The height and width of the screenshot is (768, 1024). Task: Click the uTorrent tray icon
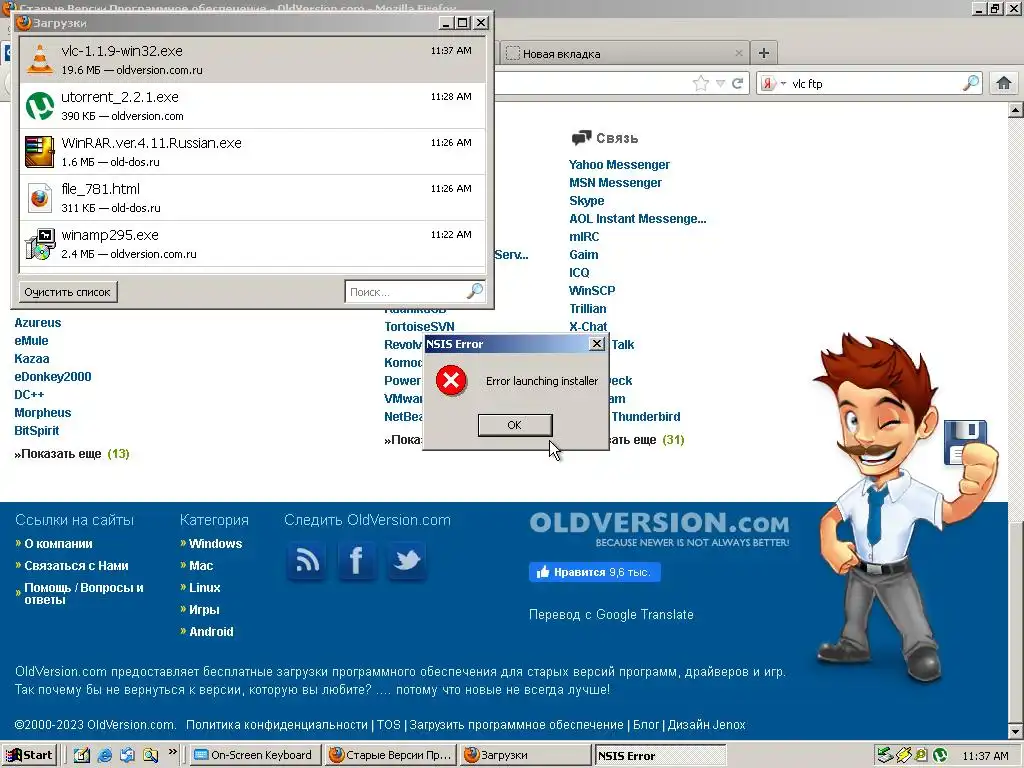[x=940, y=756]
